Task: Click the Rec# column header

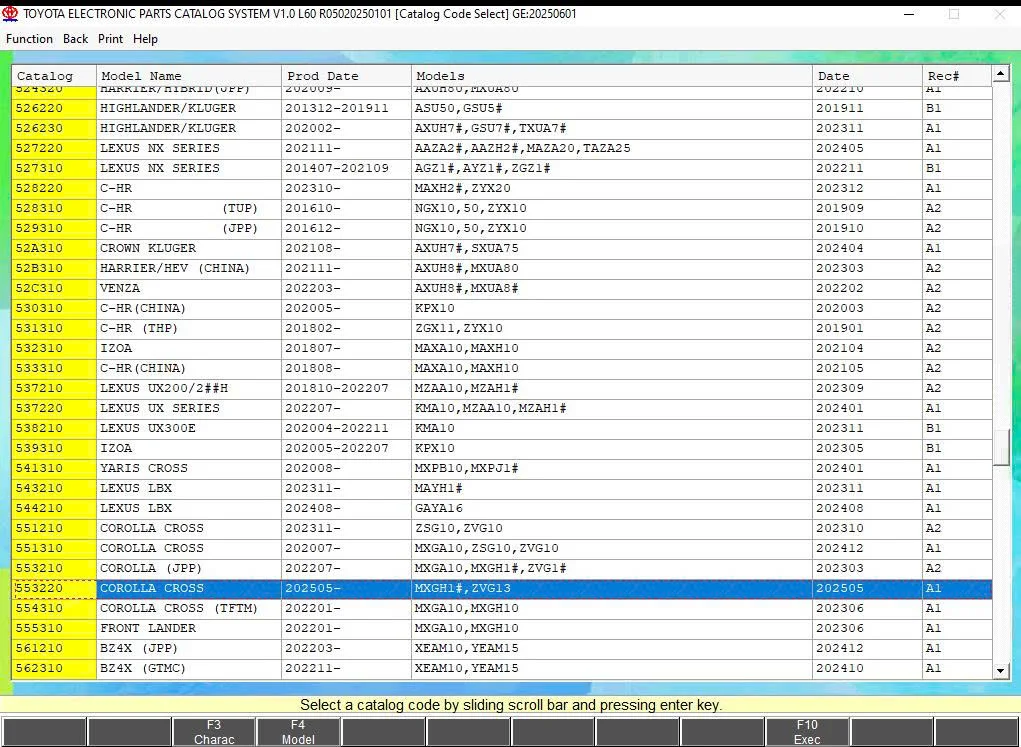Action: 958,76
